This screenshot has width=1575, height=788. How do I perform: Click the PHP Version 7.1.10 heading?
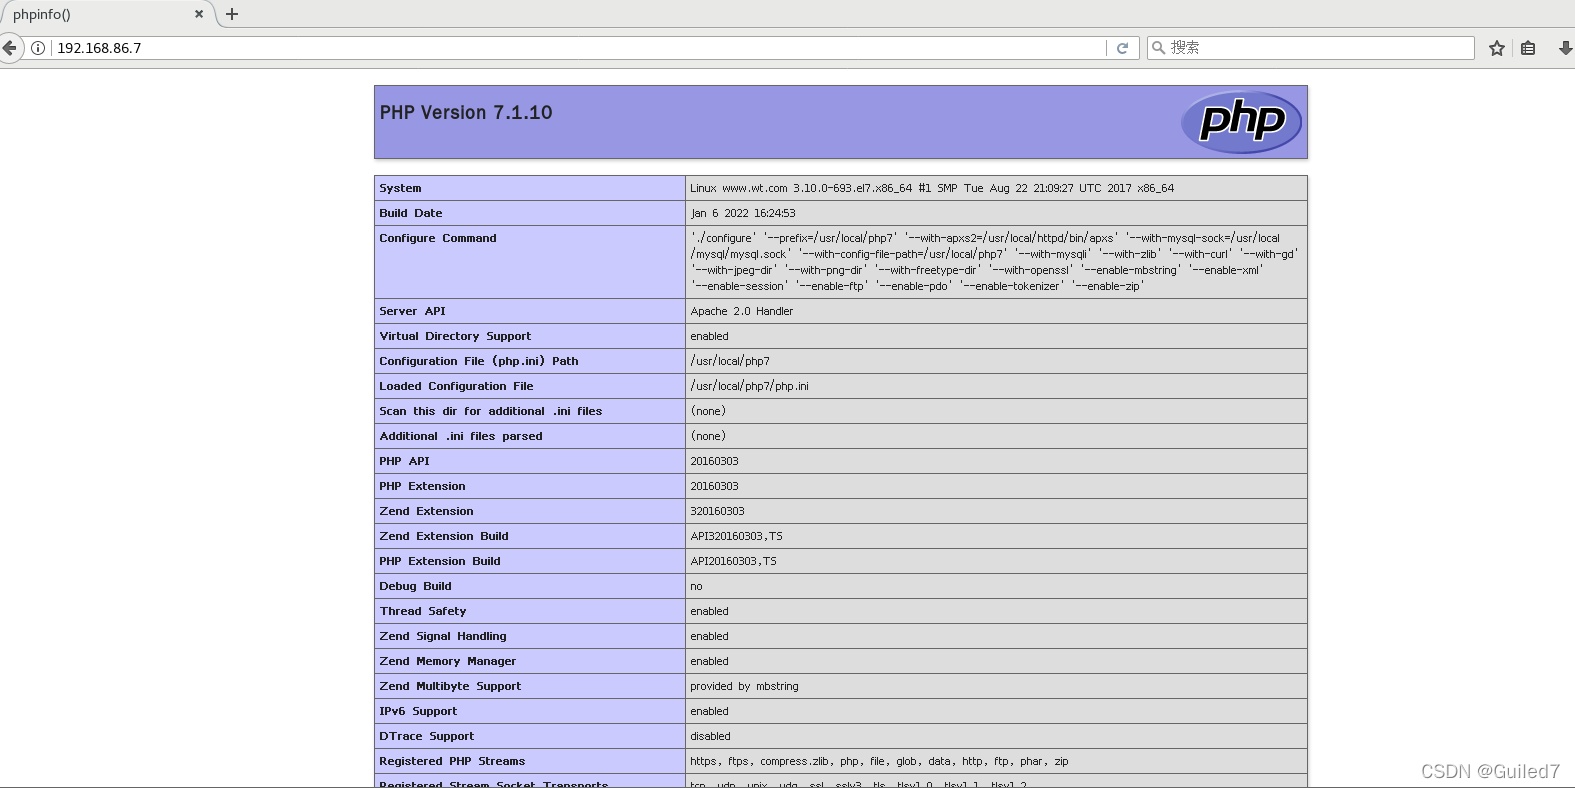466,113
